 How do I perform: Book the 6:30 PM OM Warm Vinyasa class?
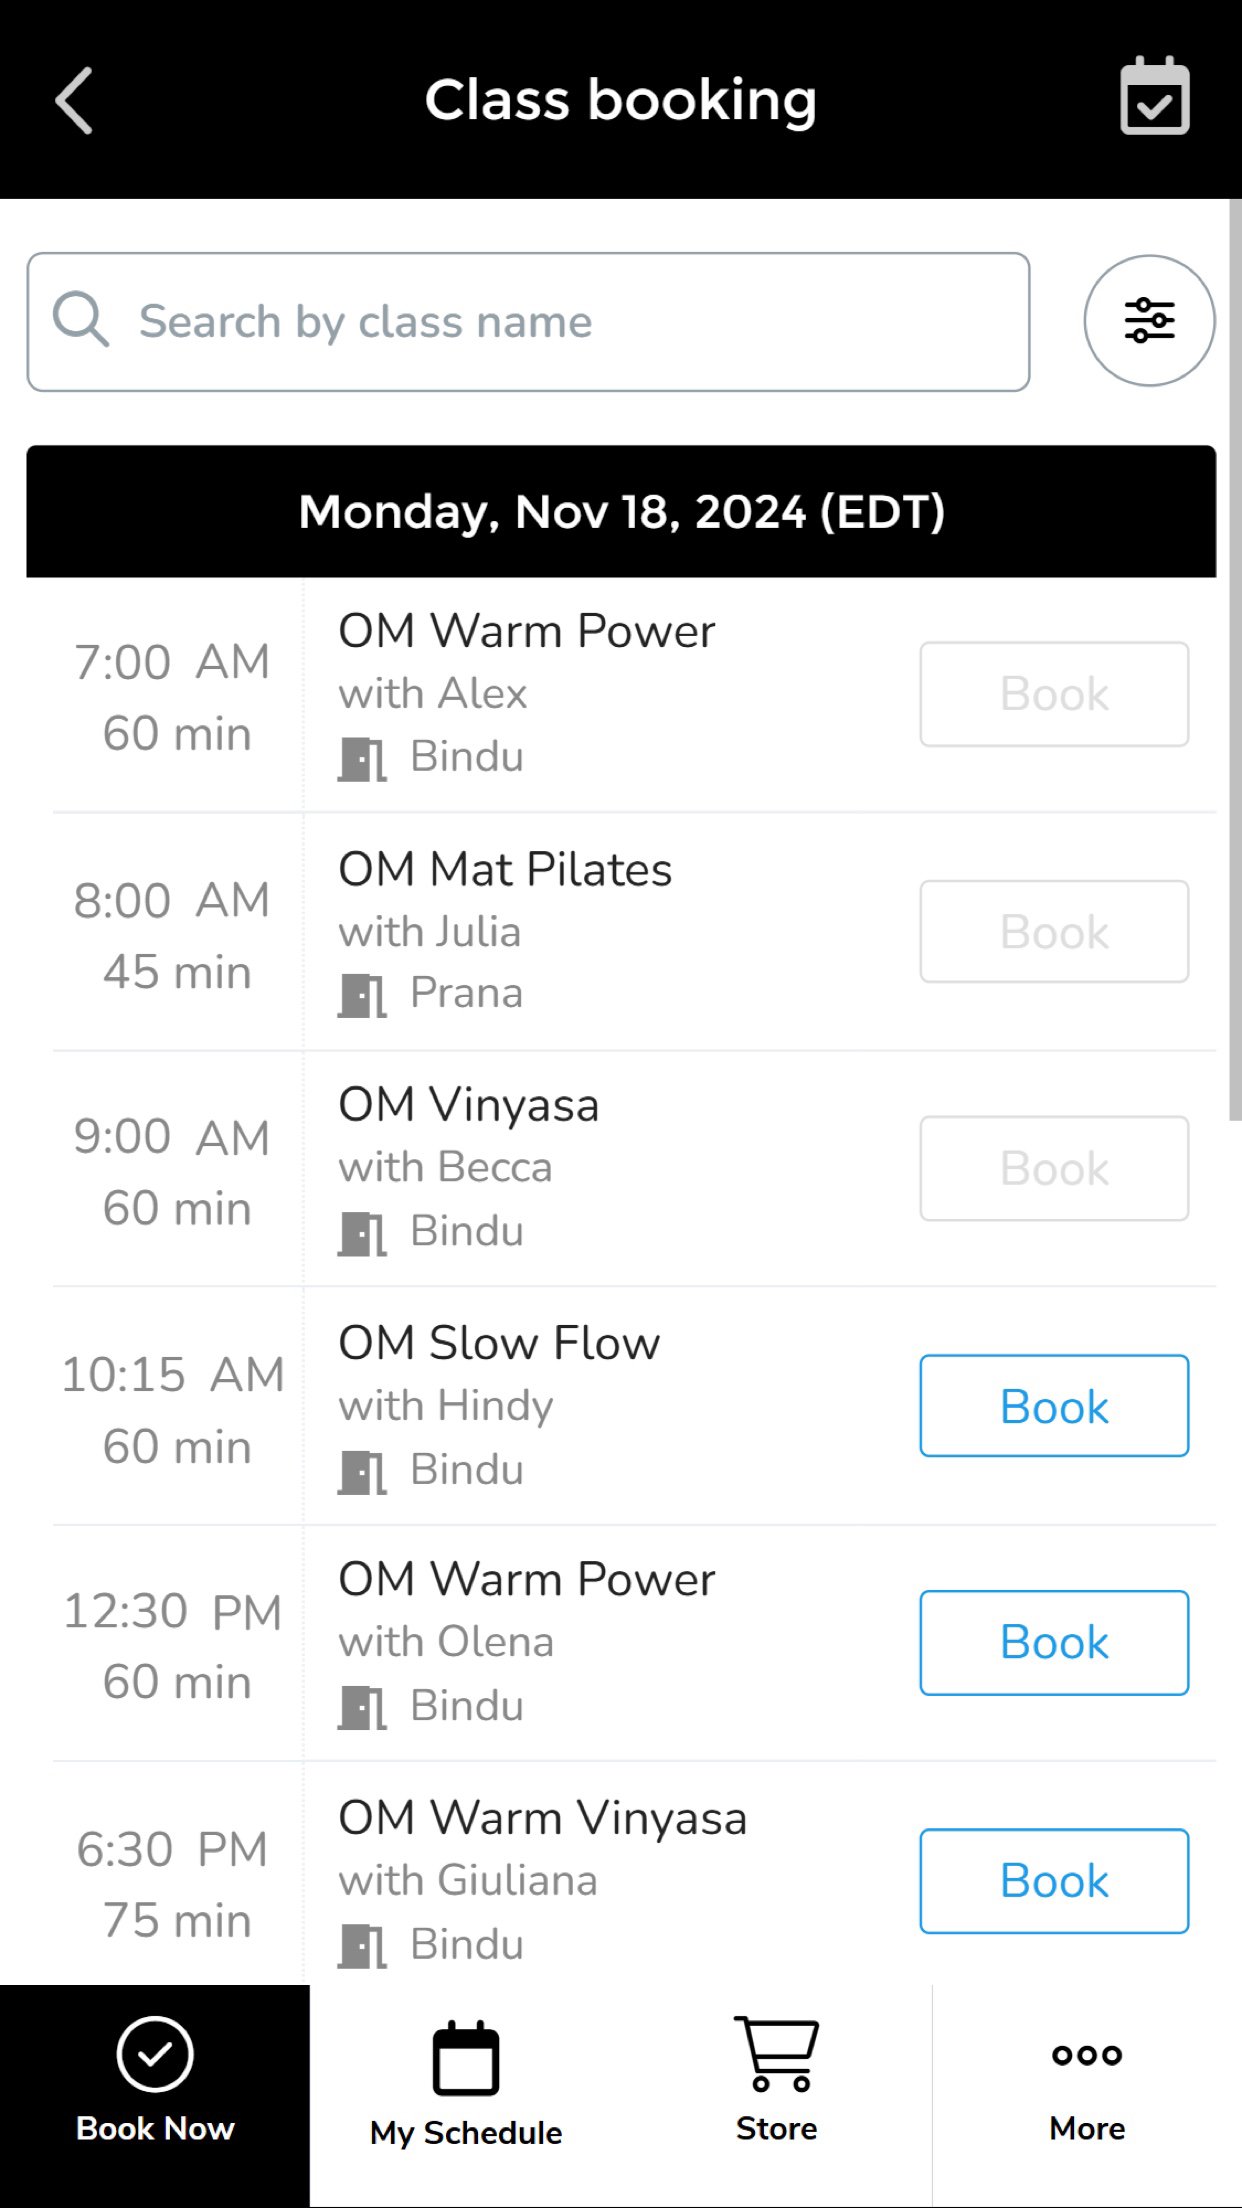tap(1054, 1881)
